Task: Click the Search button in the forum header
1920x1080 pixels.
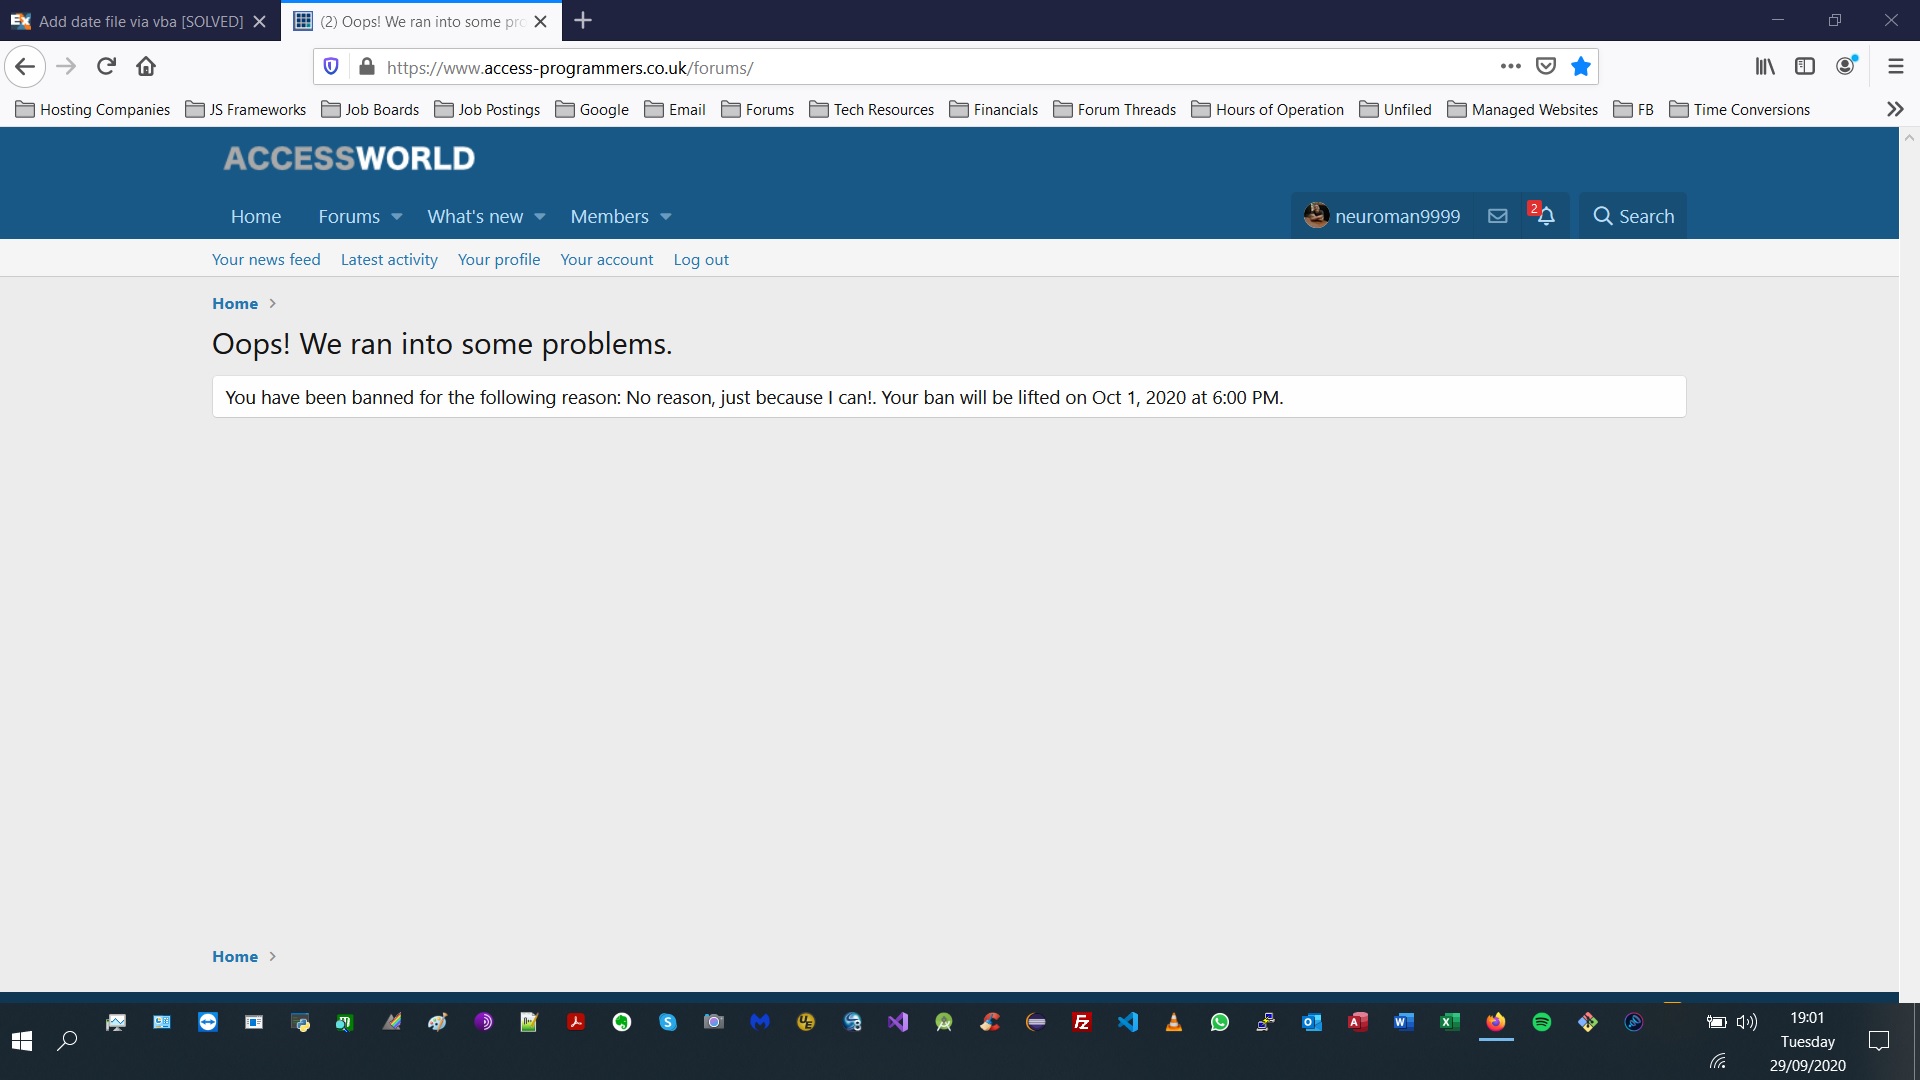Action: 1633,216
